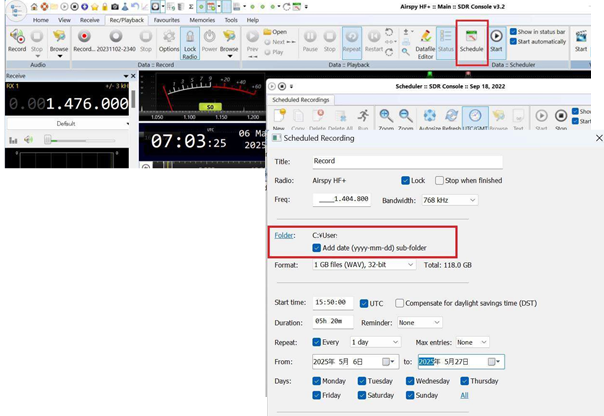Click the 'Folder:' link
Image resolution: width=604 pixels, height=416 pixels.
(286, 236)
